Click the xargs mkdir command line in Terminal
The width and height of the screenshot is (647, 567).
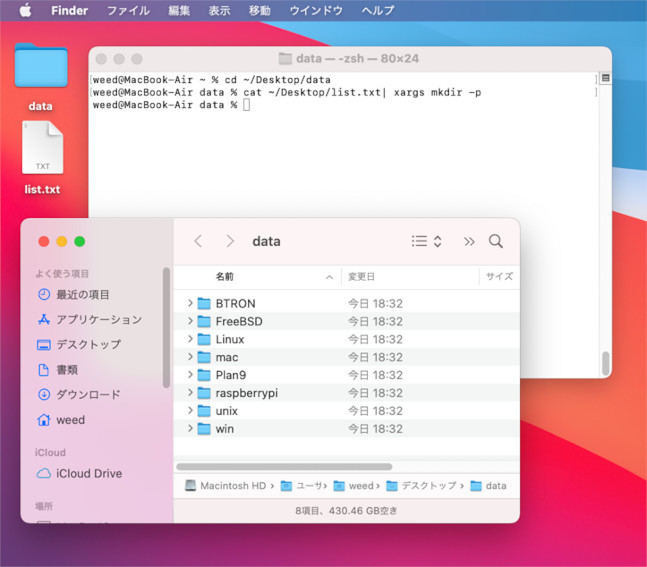pyautogui.click(x=287, y=92)
